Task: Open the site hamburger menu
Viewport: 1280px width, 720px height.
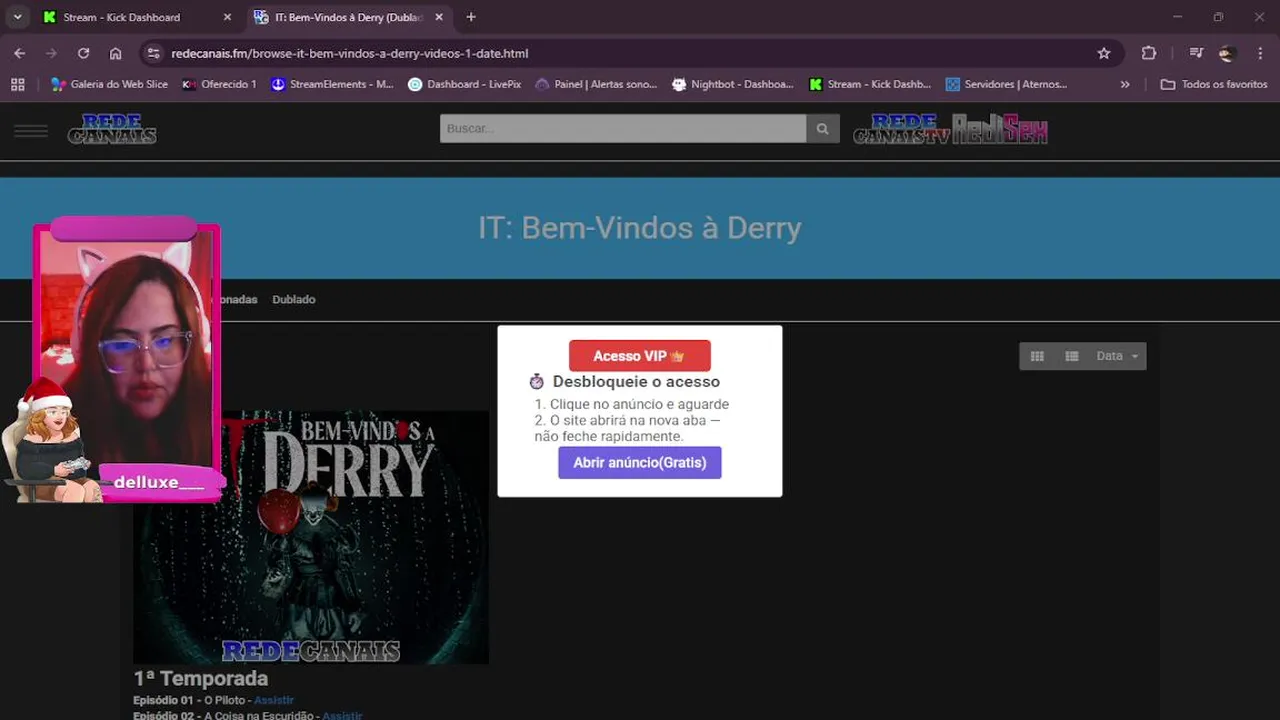Action: [x=31, y=131]
